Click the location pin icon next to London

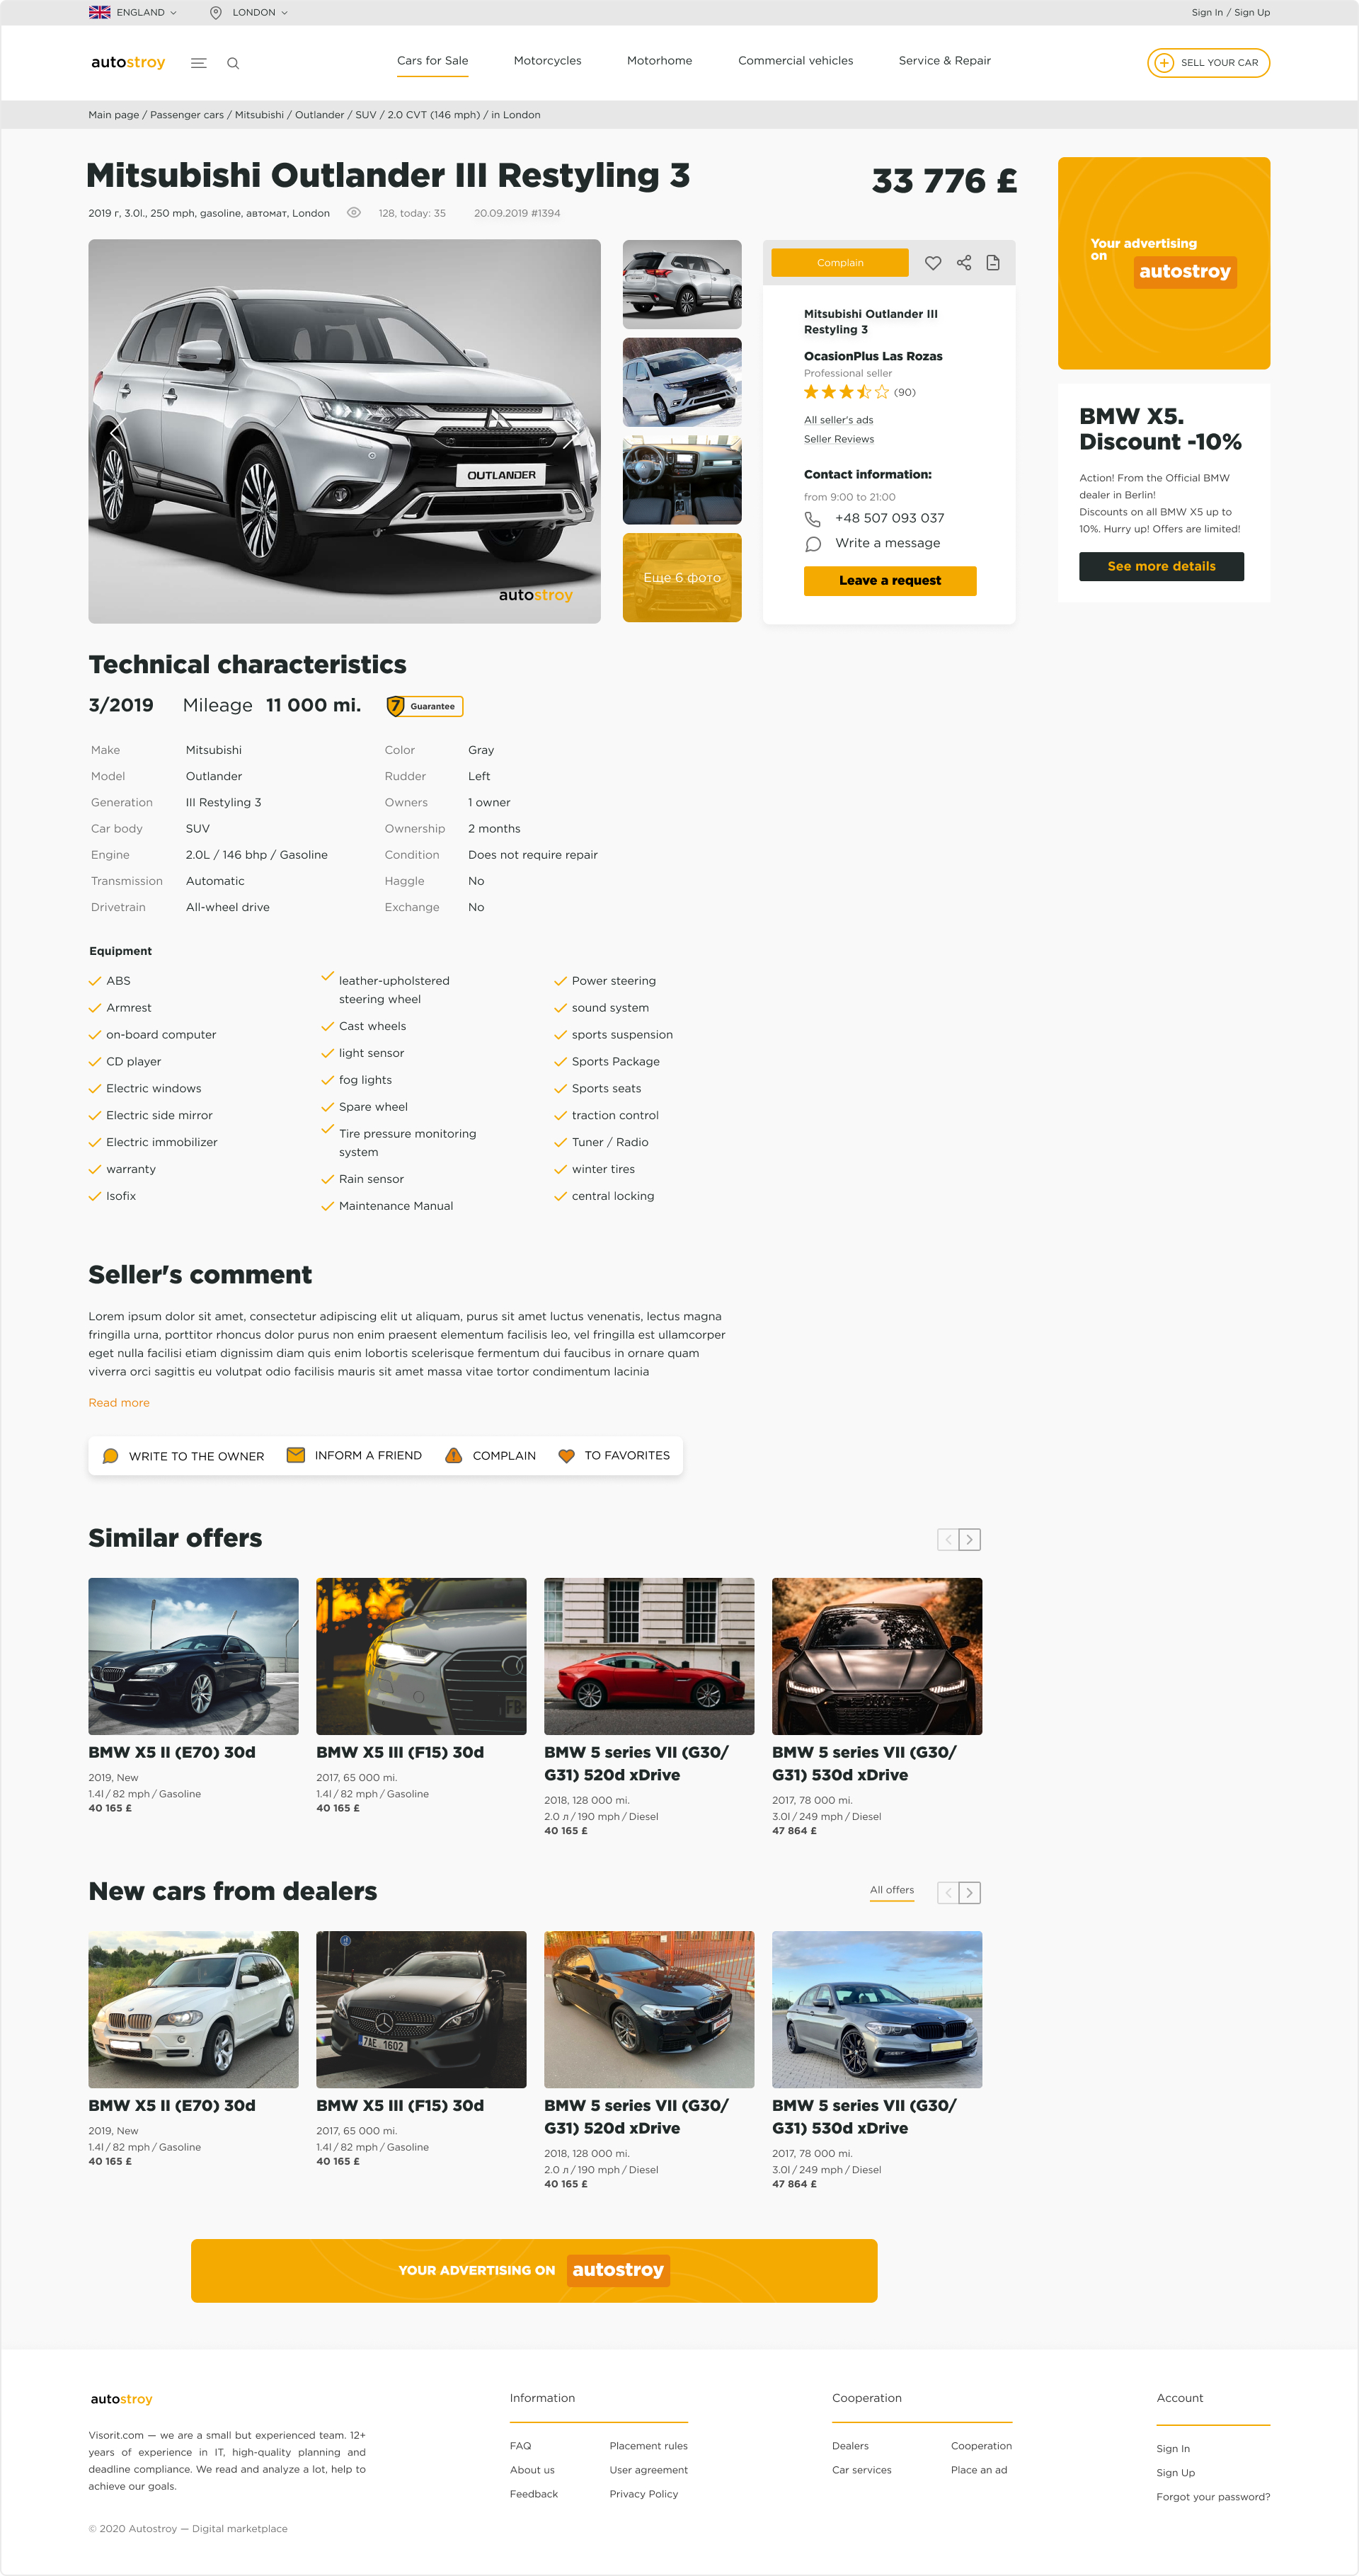pos(215,12)
